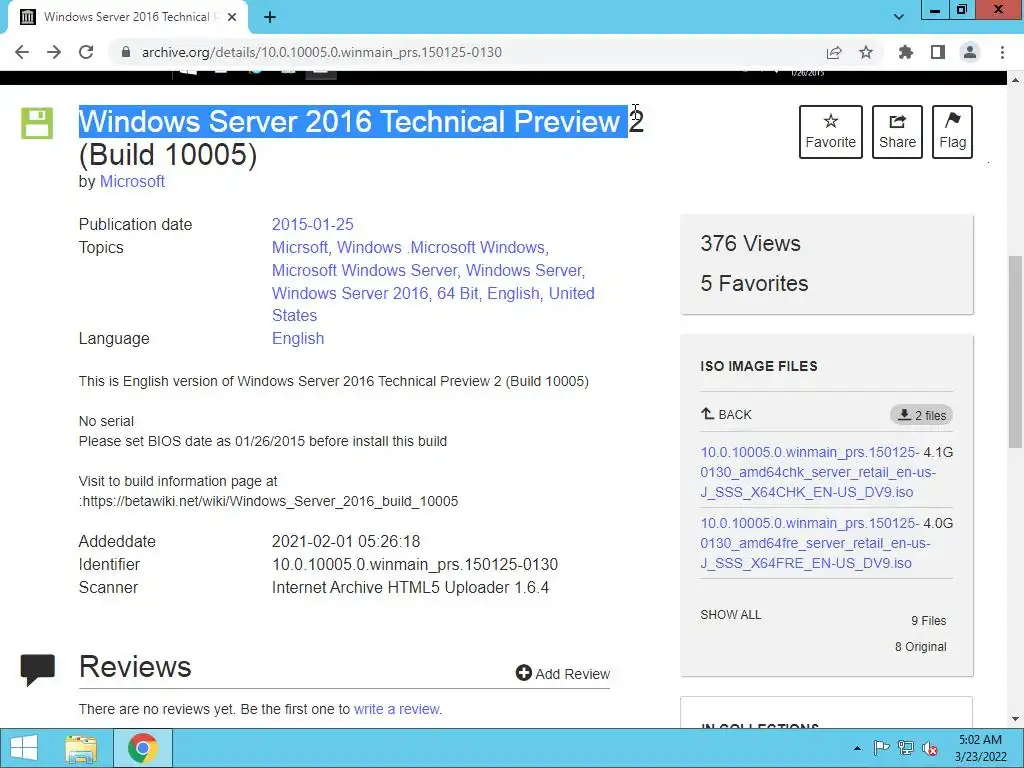Click SHOW ALL files
The height and width of the screenshot is (768, 1024).
click(731, 615)
